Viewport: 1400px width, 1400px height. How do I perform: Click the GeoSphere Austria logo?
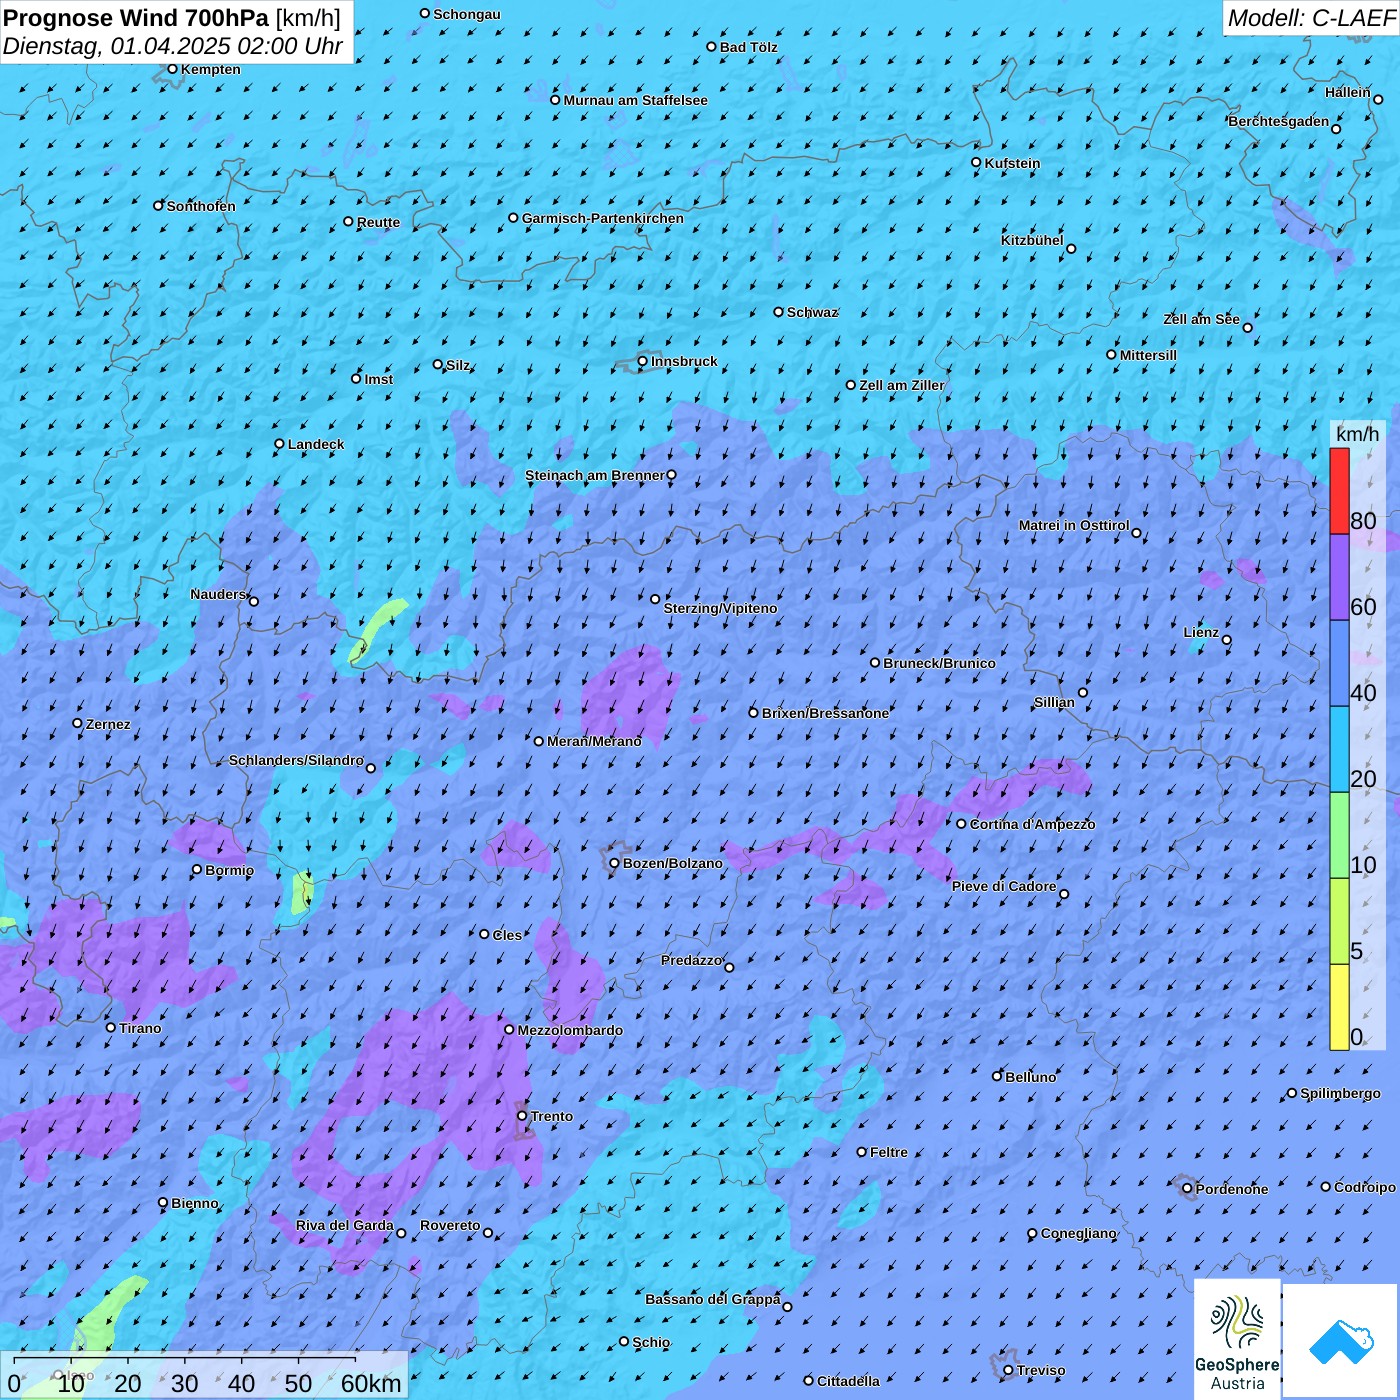click(1237, 1338)
